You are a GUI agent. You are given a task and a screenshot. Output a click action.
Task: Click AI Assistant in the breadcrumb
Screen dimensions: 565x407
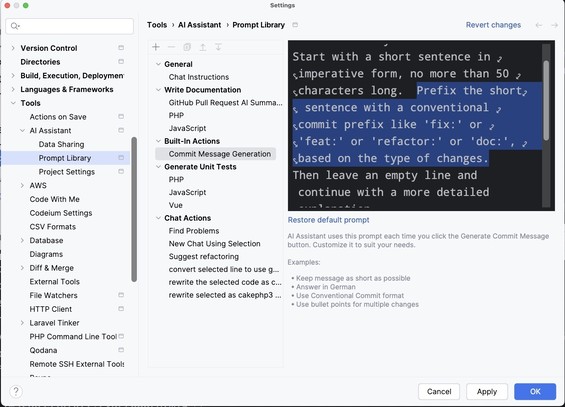tap(199, 25)
